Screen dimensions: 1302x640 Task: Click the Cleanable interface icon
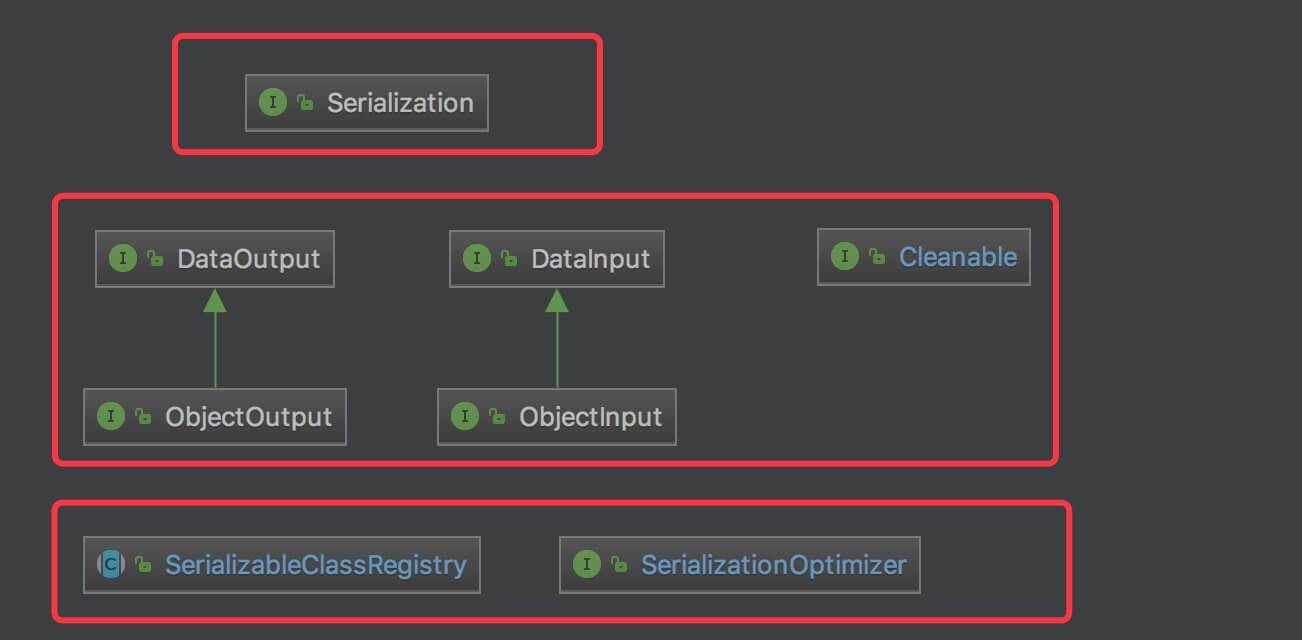[x=844, y=257]
